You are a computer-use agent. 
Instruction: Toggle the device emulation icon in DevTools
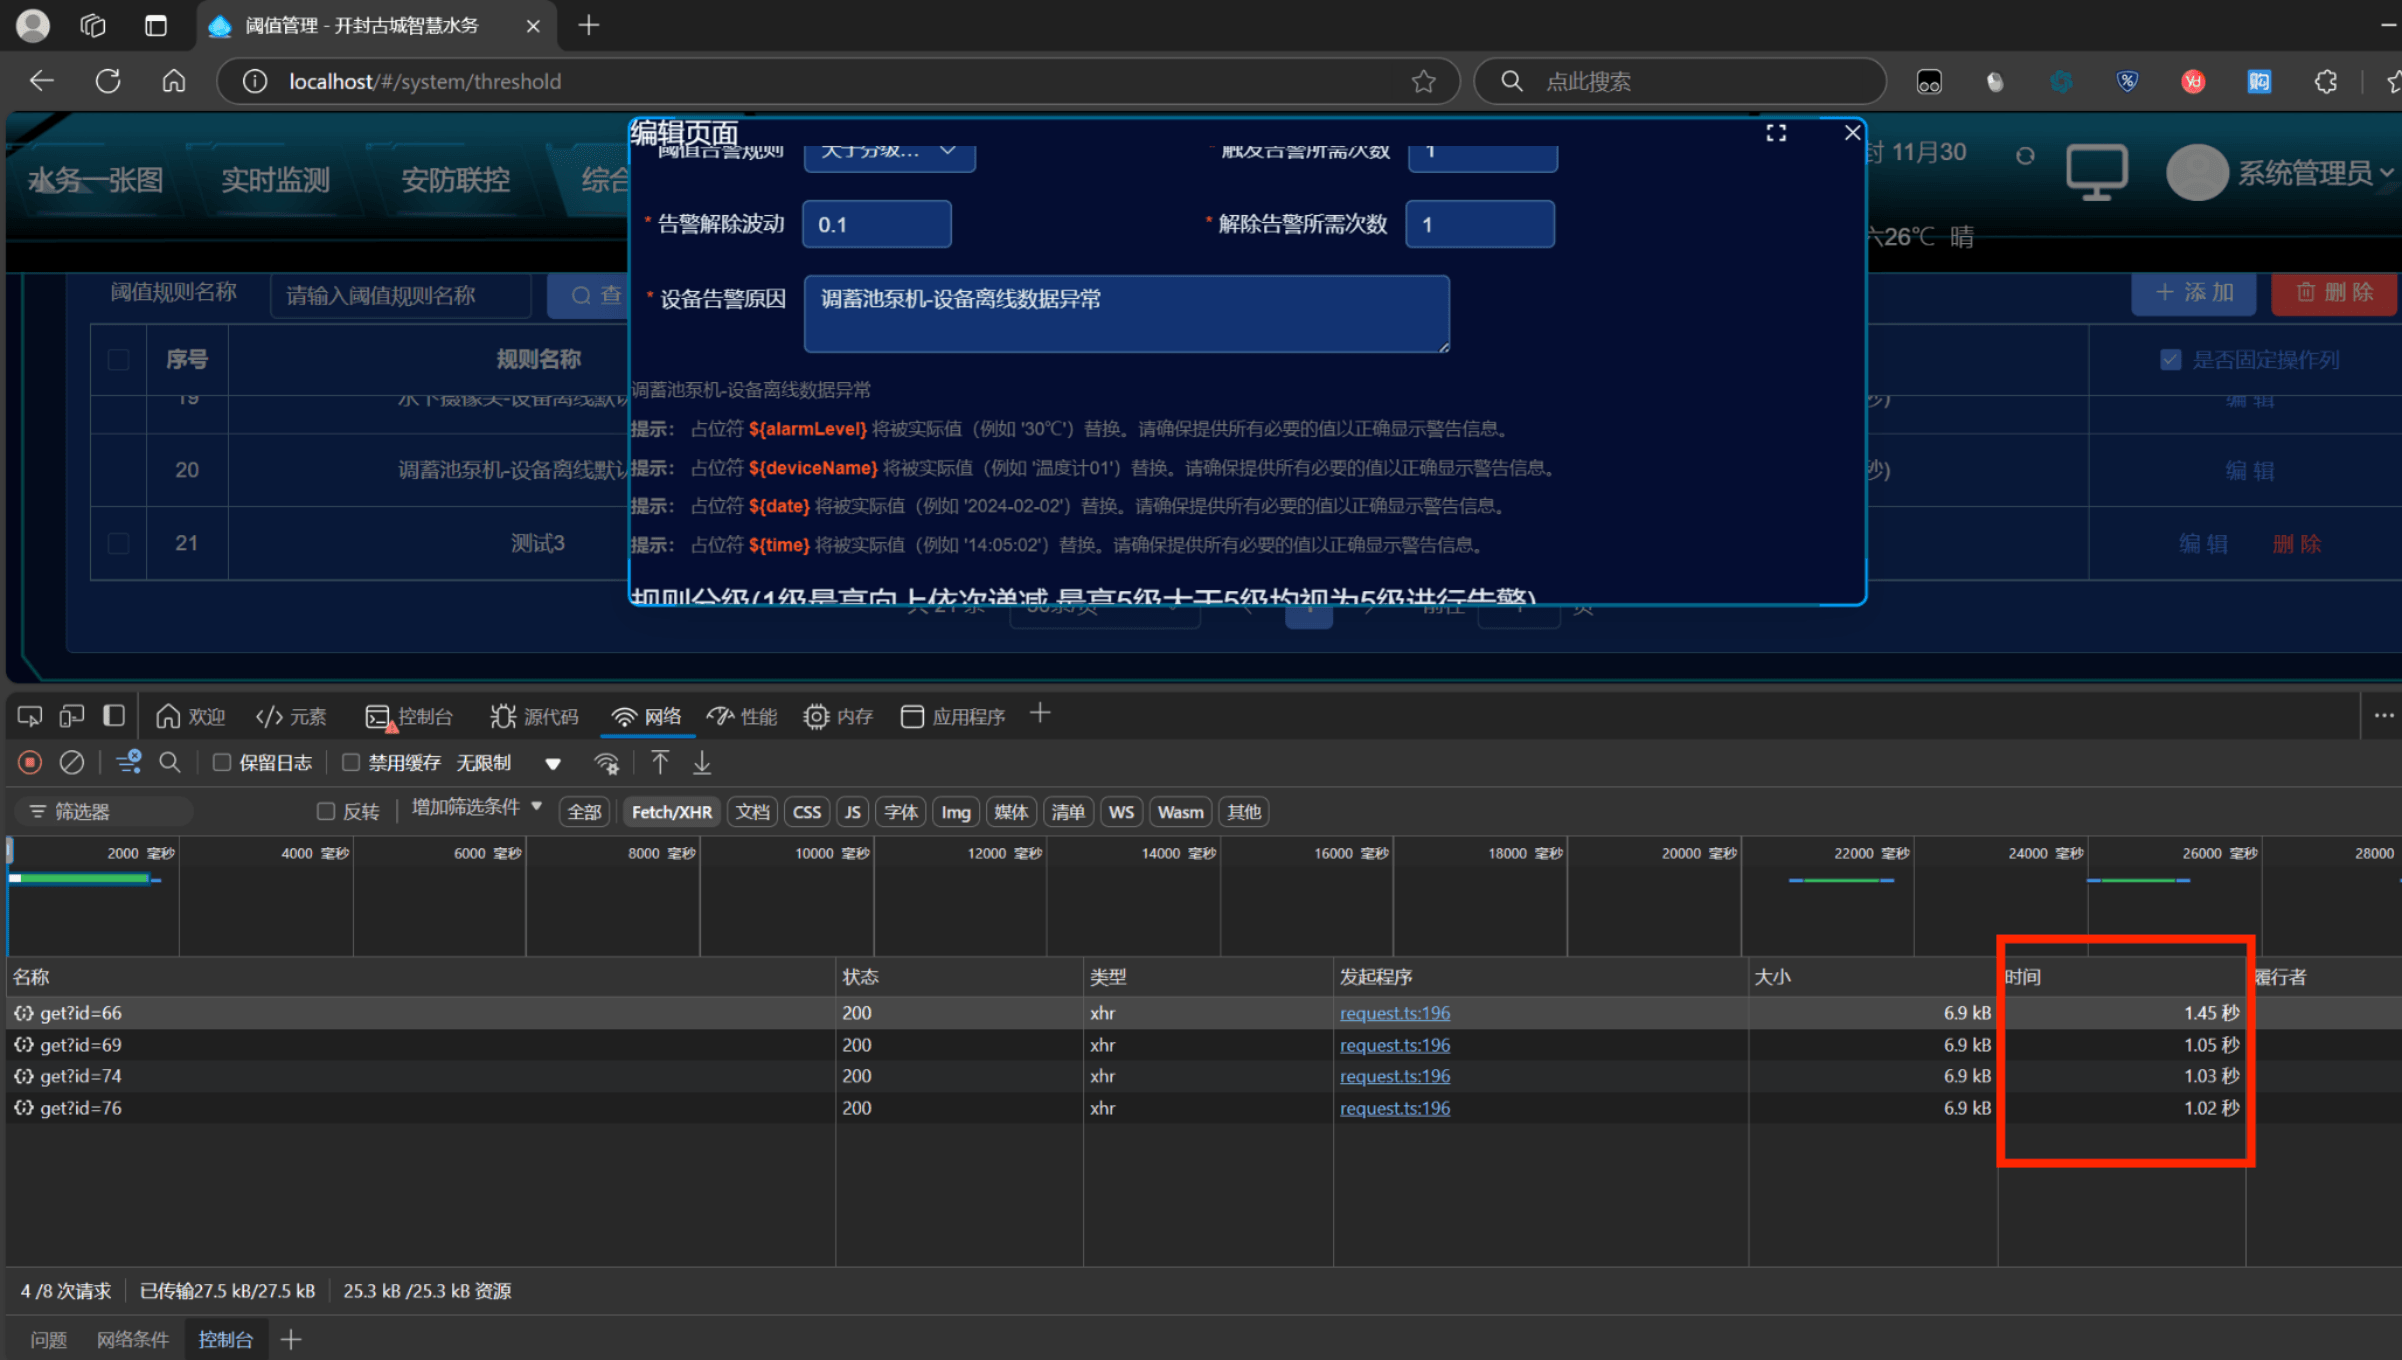point(72,716)
